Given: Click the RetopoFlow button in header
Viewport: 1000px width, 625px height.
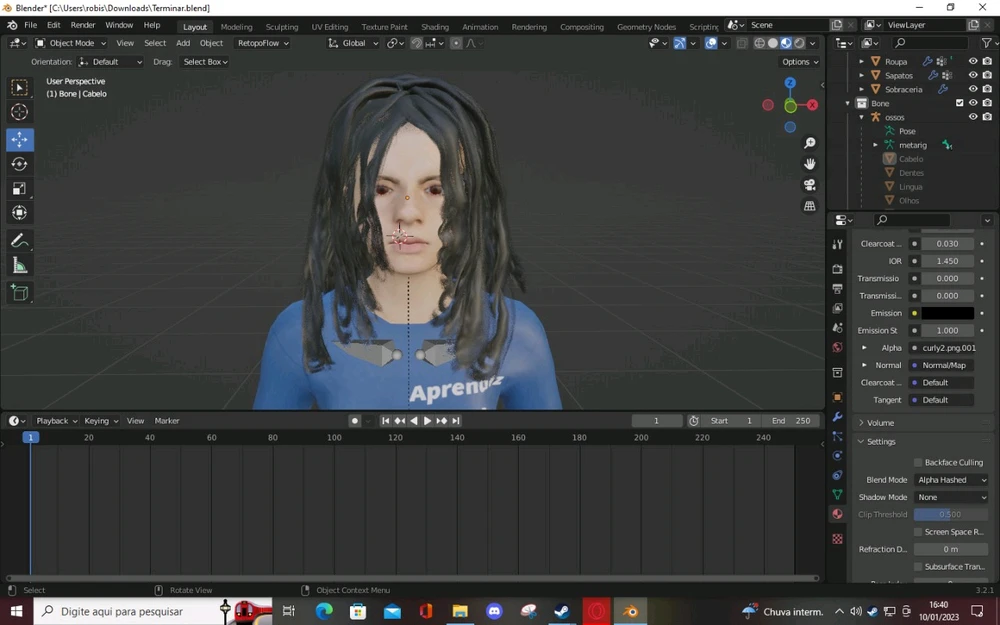Looking at the screenshot, I should pos(262,43).
